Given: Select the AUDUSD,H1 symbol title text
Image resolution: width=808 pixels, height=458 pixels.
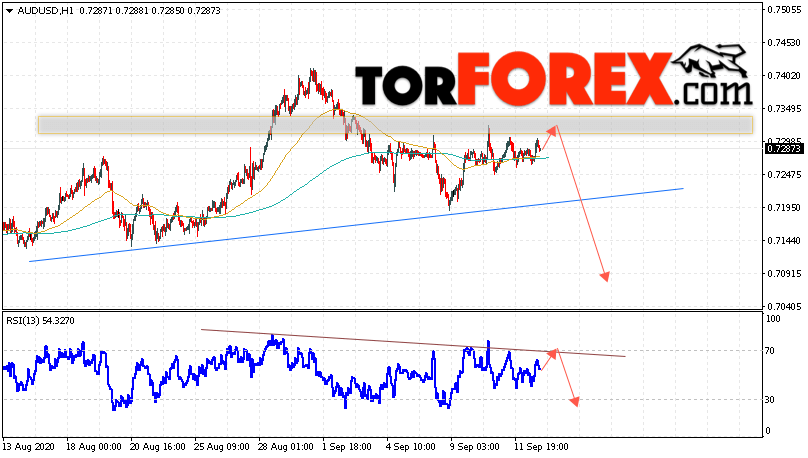Looking at the screenshot, I should tap(46, 10).
